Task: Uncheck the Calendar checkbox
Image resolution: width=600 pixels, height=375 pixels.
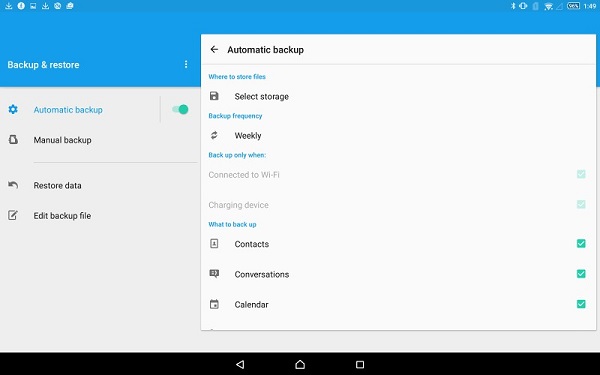Action: coord(581,304)
